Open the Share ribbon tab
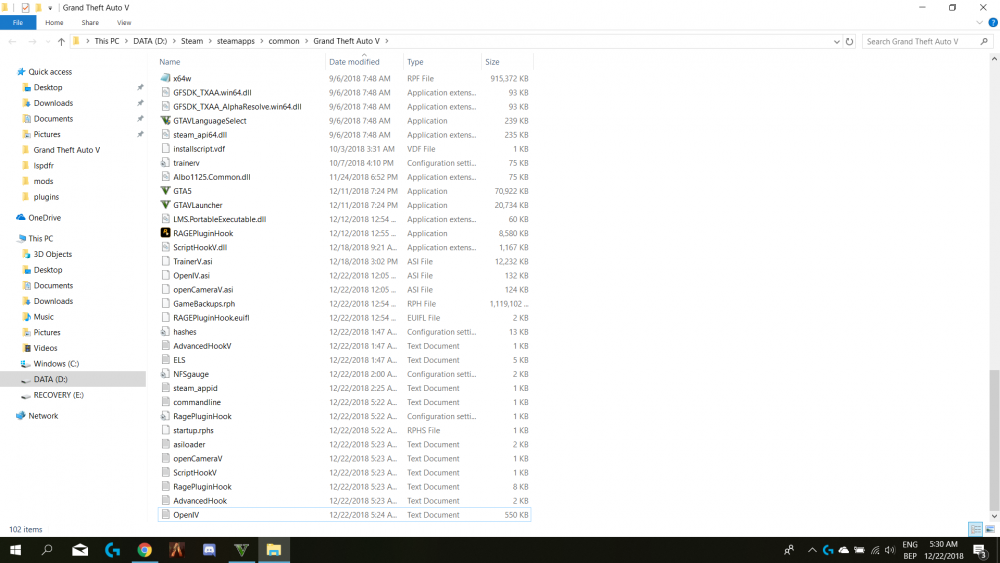This screenshot has width=1000, height=563. click(x=90, y=22)
